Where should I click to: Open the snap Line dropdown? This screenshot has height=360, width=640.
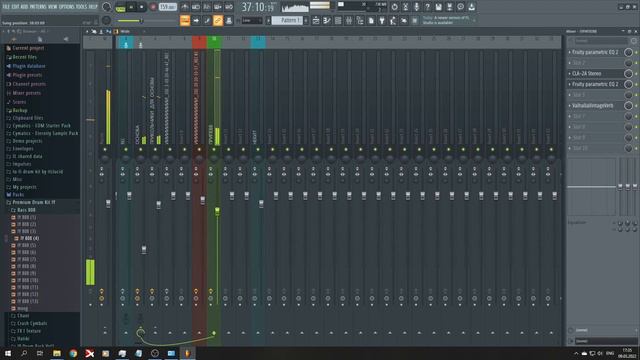pyautogui.click(x=252, y=20)
